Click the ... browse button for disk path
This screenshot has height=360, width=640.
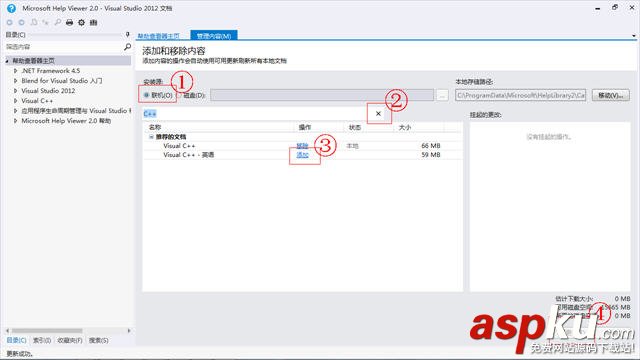click(442, 95)
